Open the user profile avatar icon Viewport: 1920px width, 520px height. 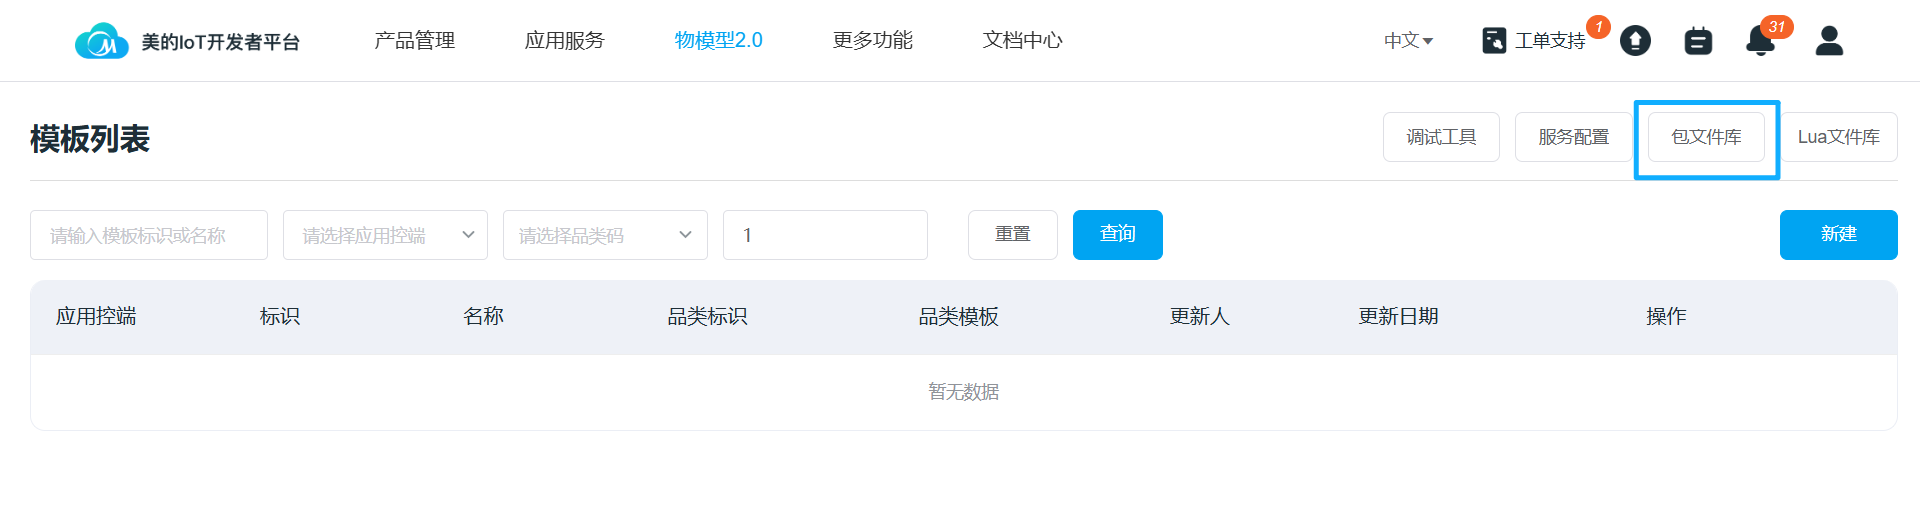click(1829, 41)
